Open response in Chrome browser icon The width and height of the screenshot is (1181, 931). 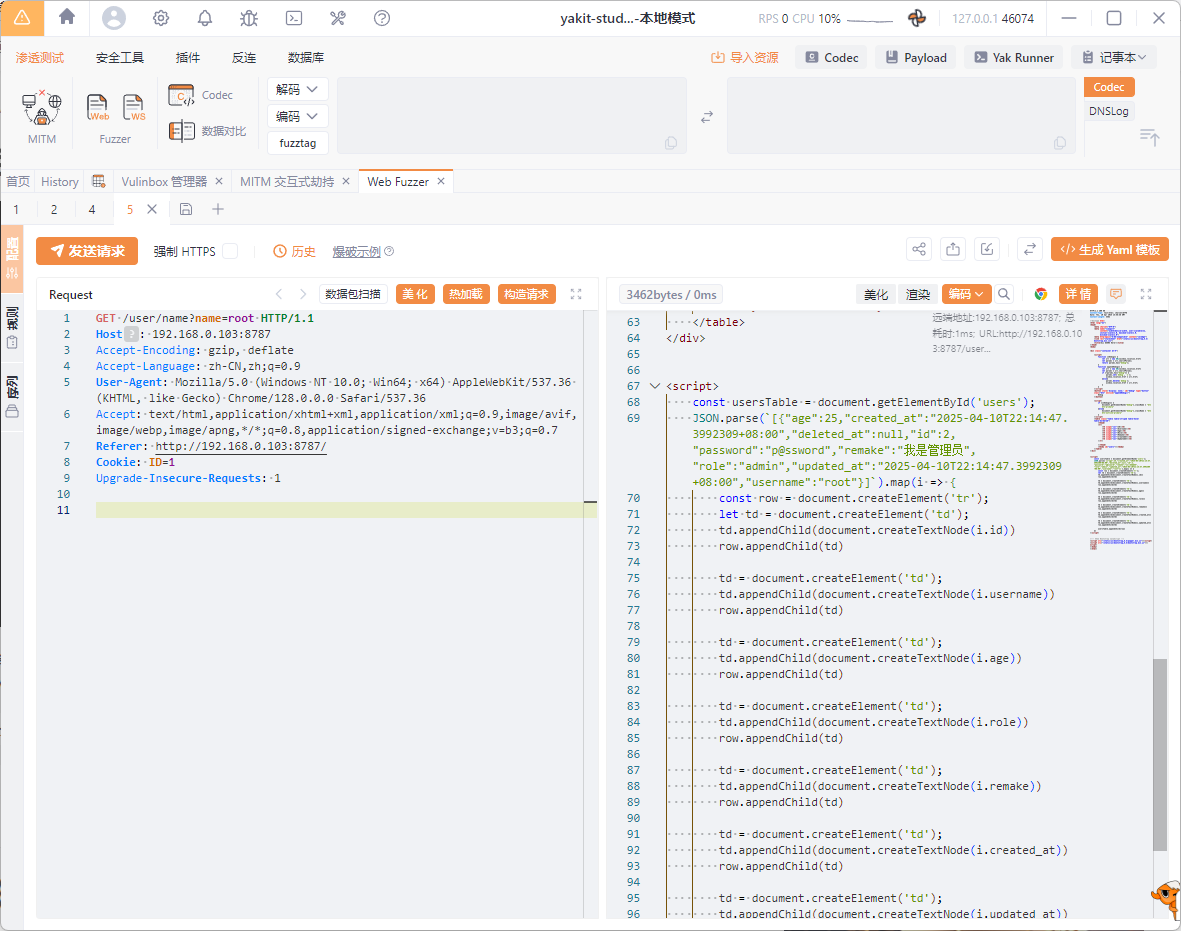(1041, 294)
